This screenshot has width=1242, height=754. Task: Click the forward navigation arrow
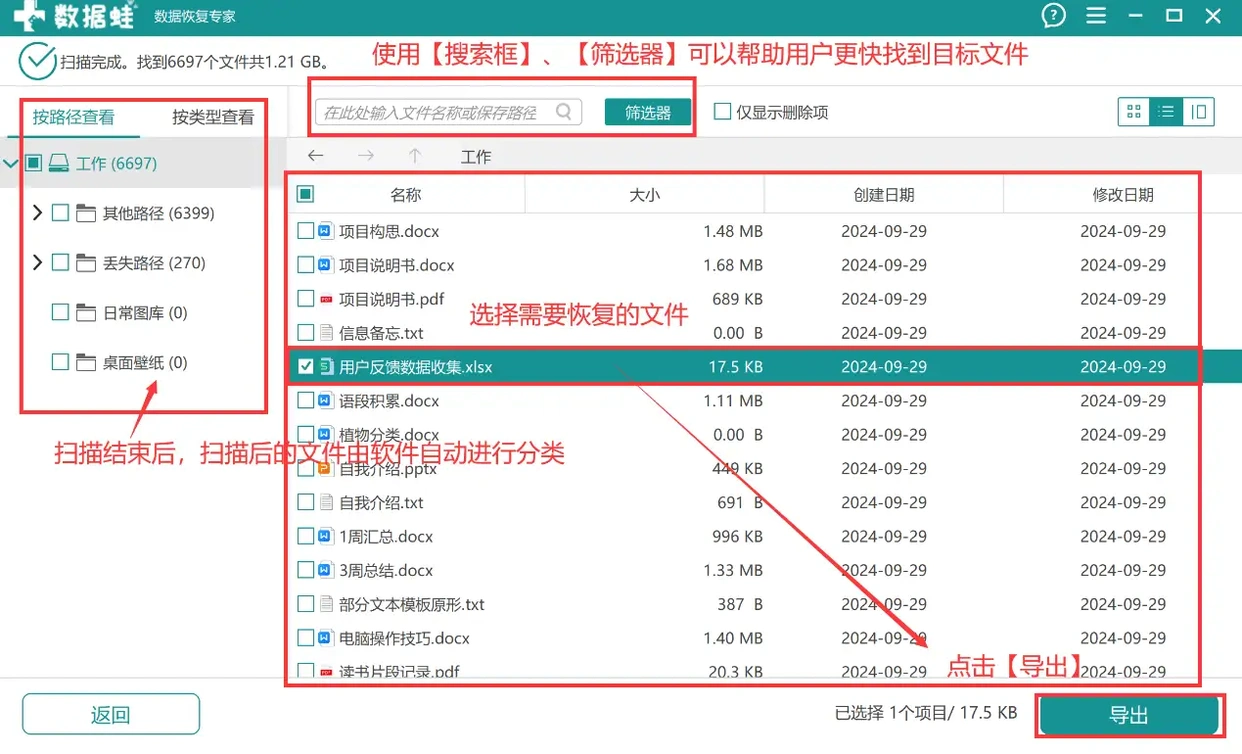click(x=365, y=156)
